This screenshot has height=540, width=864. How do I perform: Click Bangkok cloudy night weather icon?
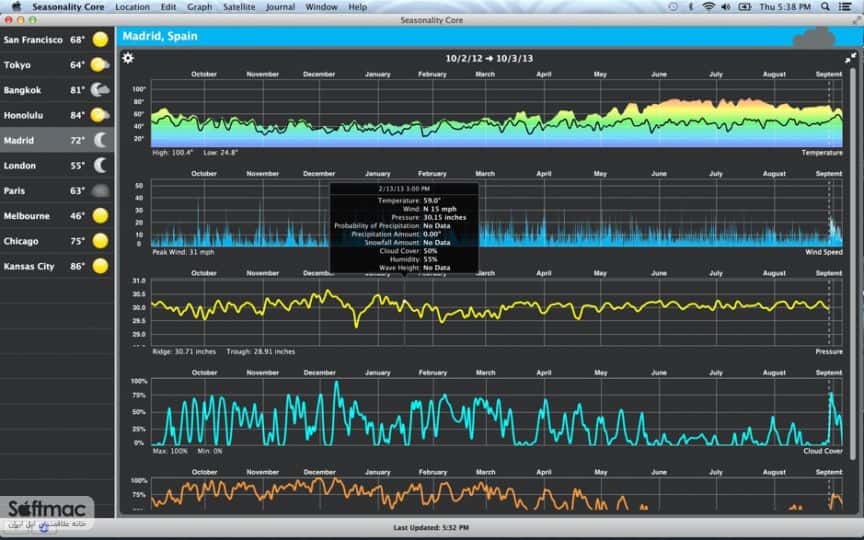point(100,90)
